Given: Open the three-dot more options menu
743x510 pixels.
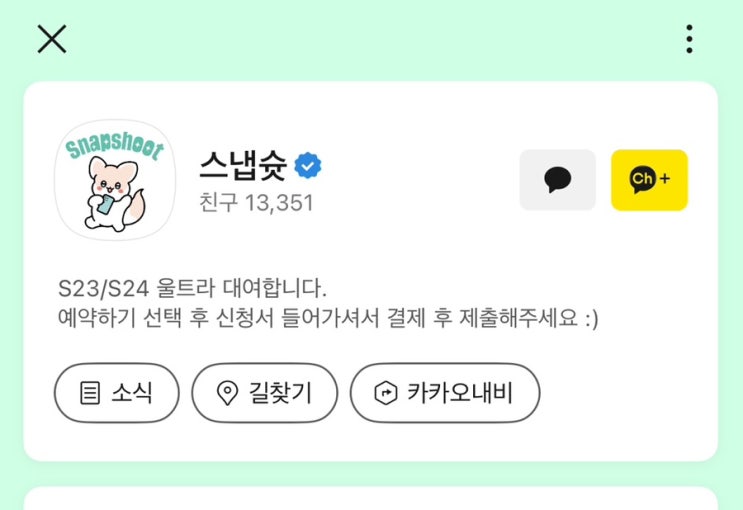Looking at the screenshot, I should click(x=689, y=39).
